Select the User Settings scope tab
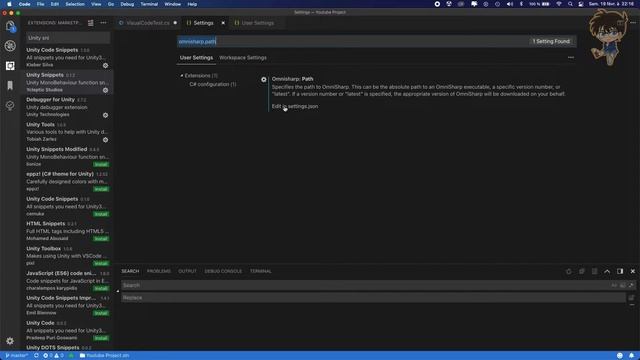The width and height of the screenshot is (640, 360). [196, 58]
